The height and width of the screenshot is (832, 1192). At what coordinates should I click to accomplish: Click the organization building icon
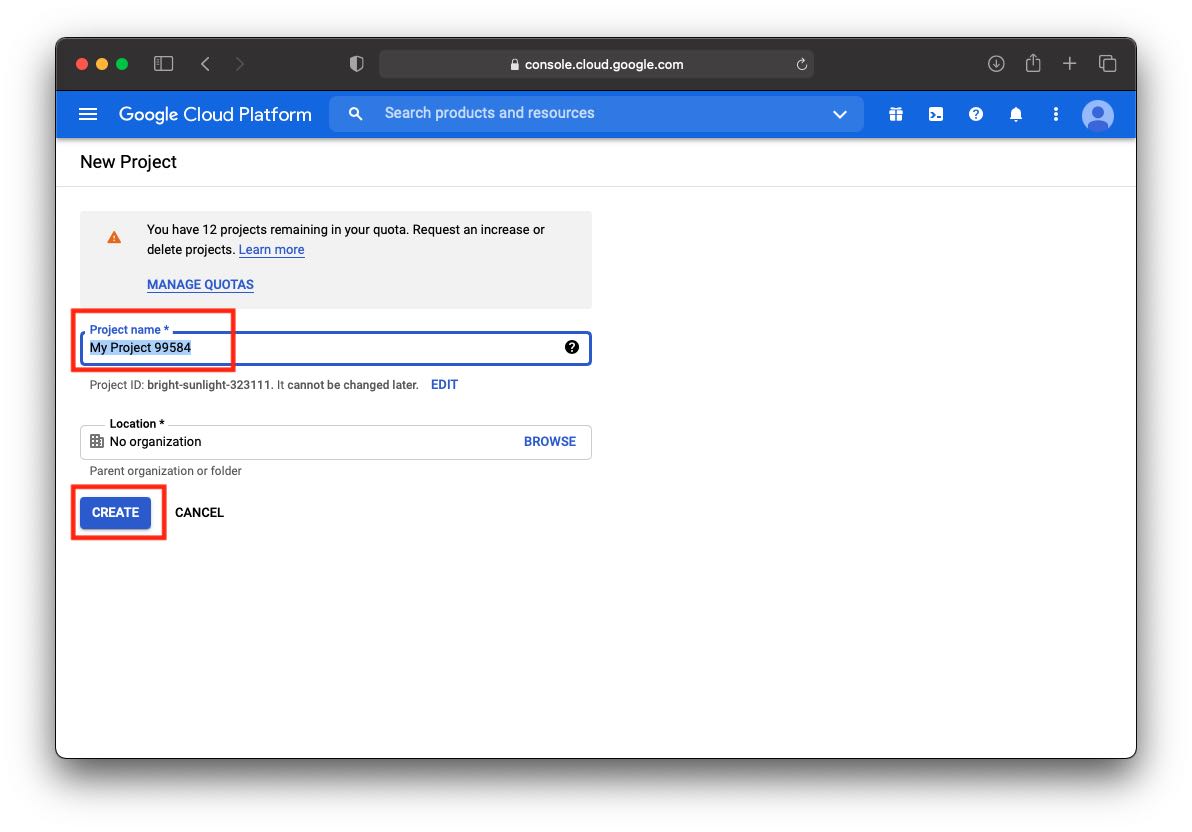tap(97, 441)
